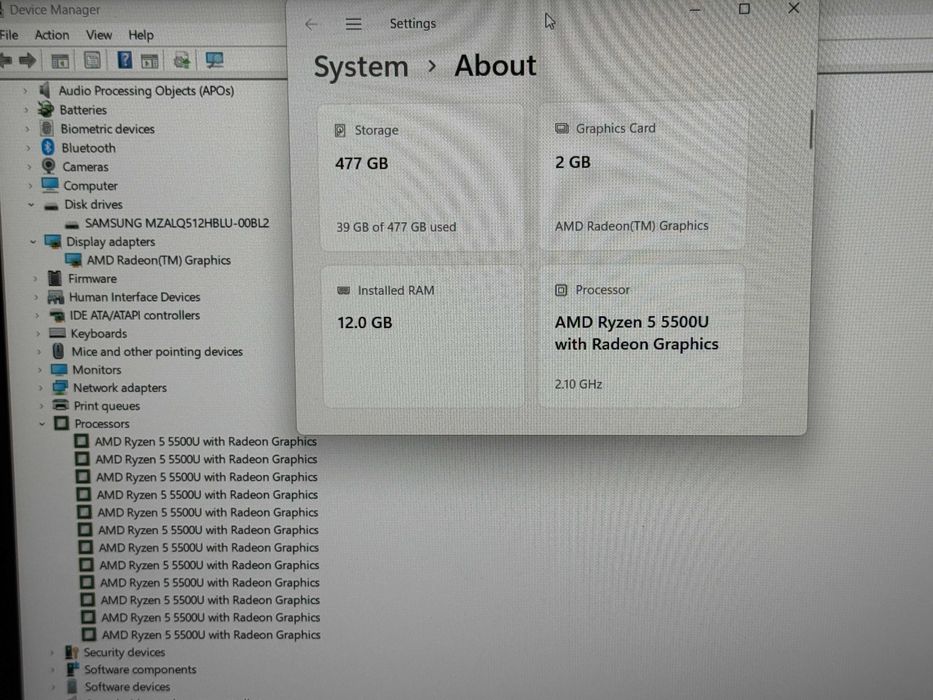
Task: Click the 2.10 GHz processor speed text
Action: click(x=578, y=385)
